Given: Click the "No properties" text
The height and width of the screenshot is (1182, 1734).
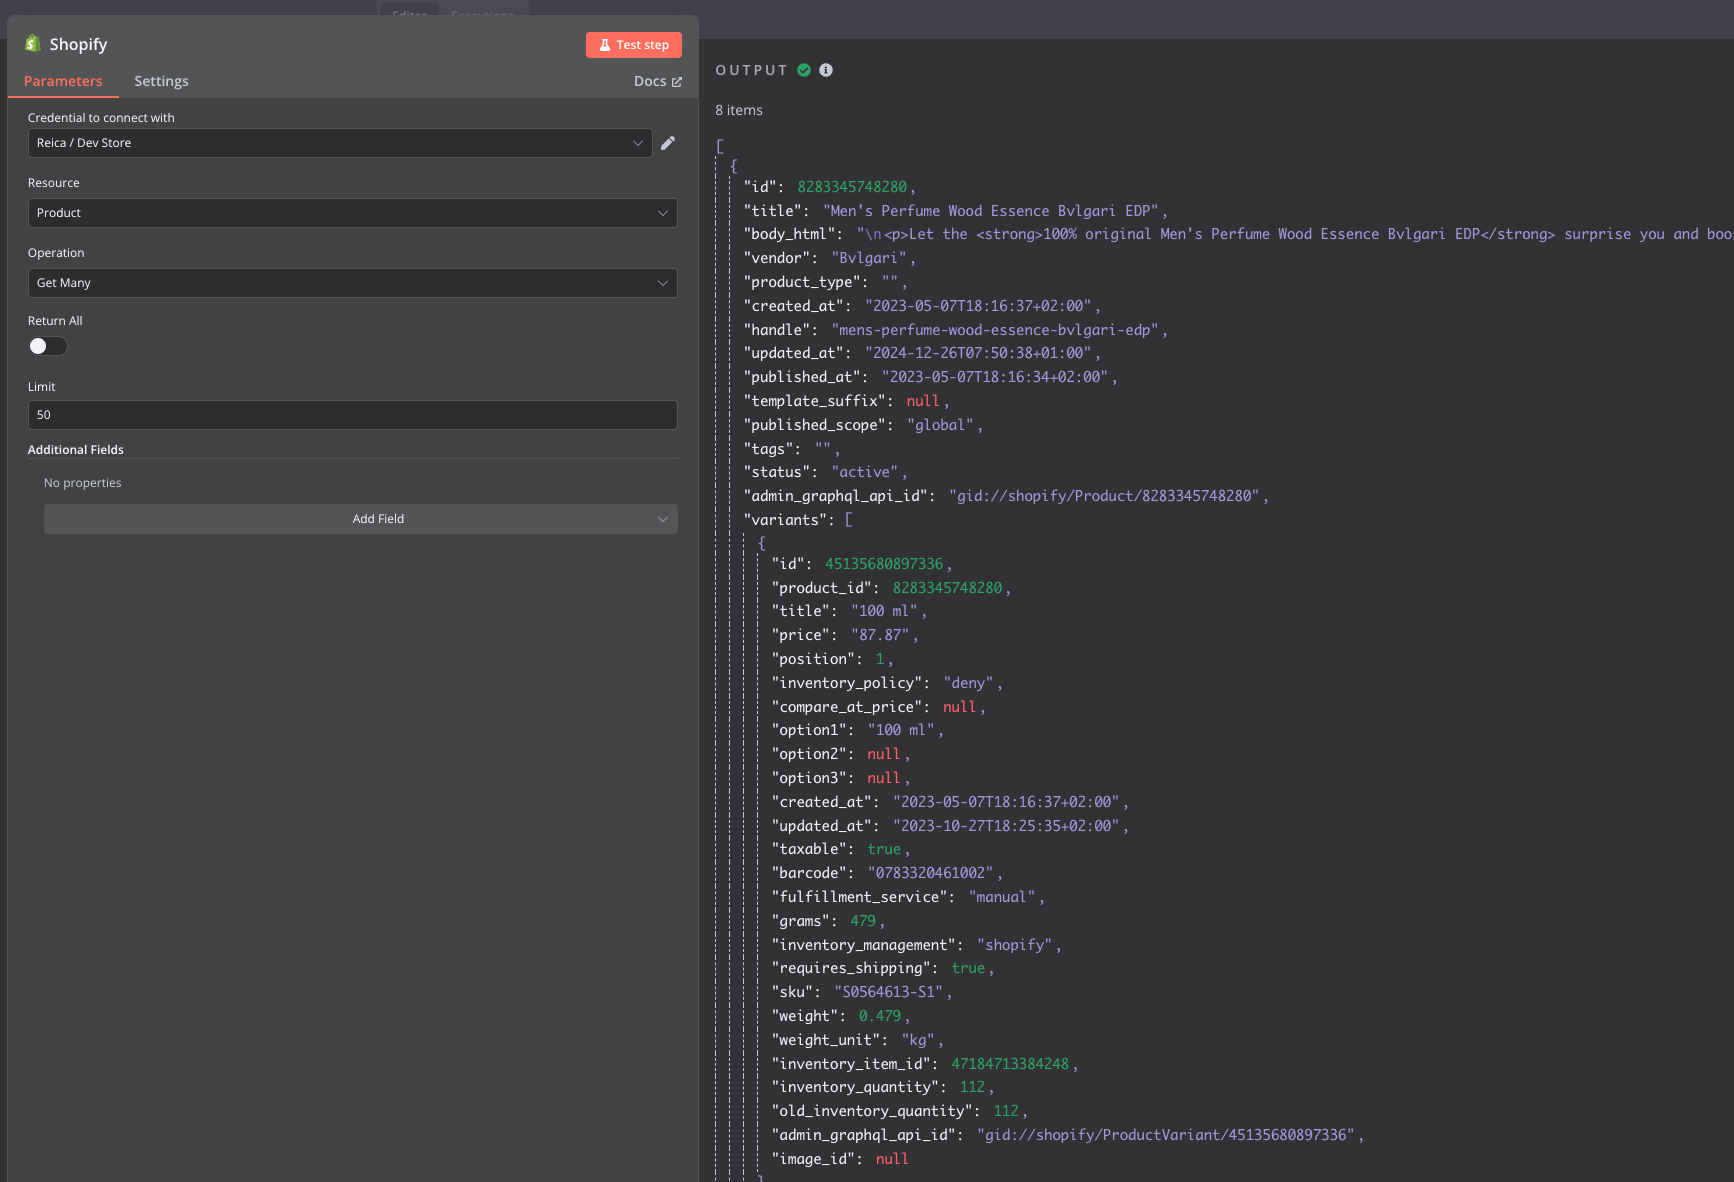Looking at the screenshot, I should [83, 483].
